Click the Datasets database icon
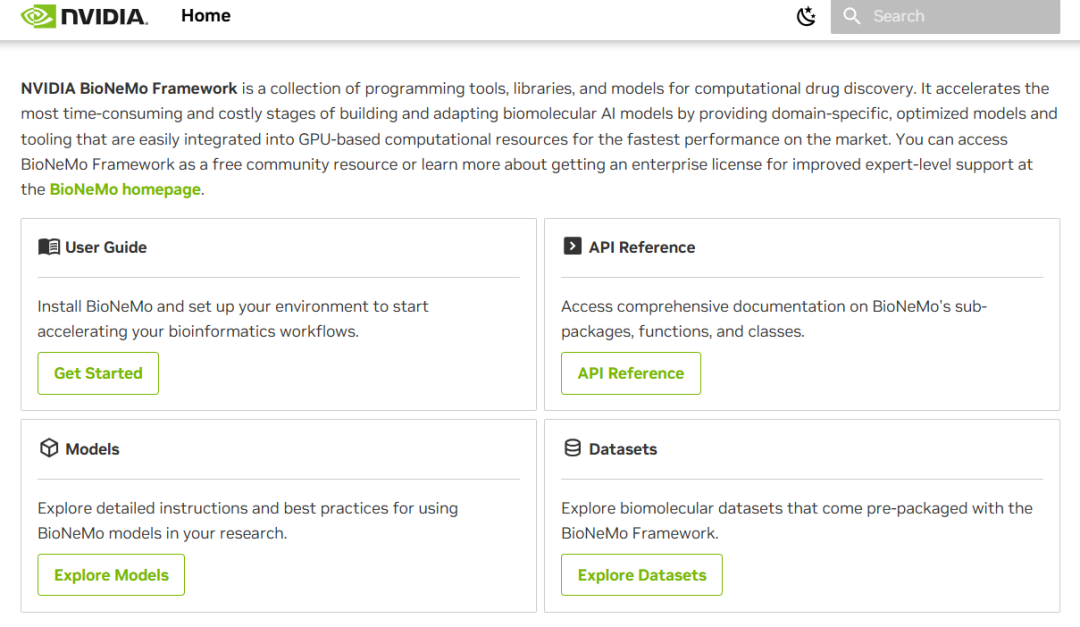The height and width of the screenshot is (627, 1080). pos(572,448)
